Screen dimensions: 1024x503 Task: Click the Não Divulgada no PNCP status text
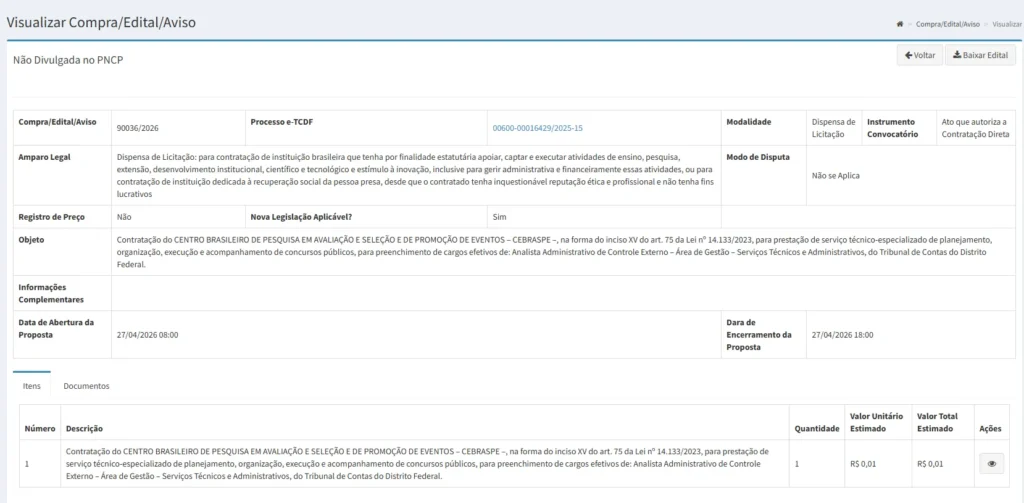click(69, 60)
